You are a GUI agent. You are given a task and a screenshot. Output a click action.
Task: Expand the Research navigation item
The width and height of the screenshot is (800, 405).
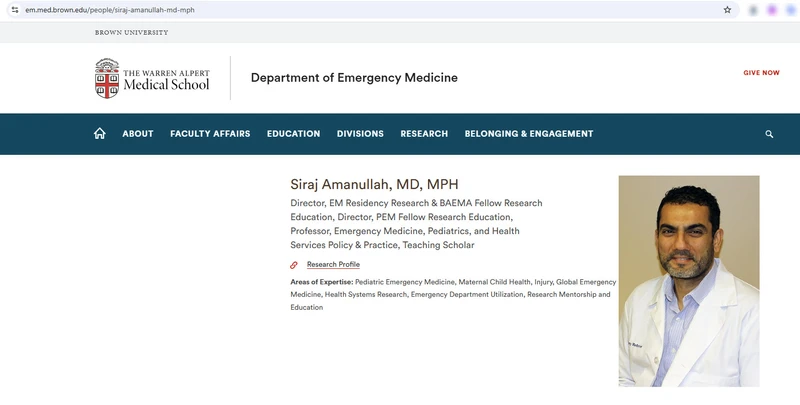(424, 134)
